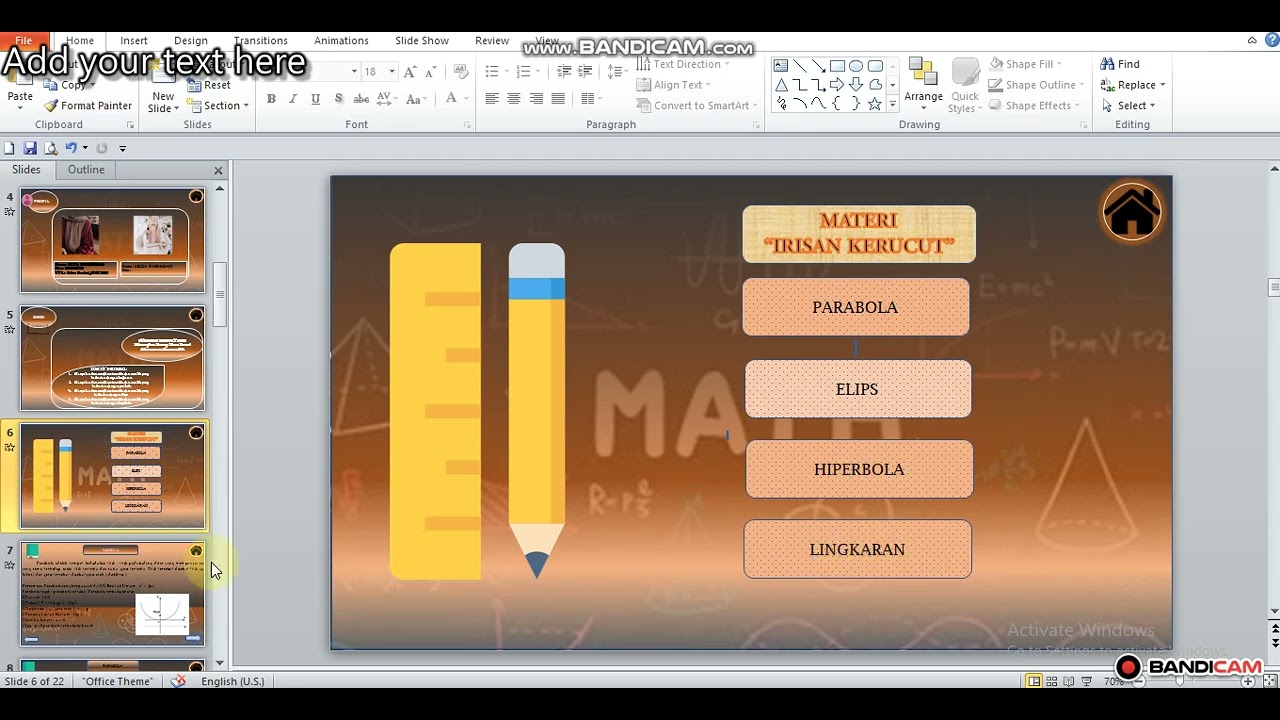Viewport: 1280px width, 720px height.
Task: Open the Animations ribbon tab
Action: click(x=341, y=41)
